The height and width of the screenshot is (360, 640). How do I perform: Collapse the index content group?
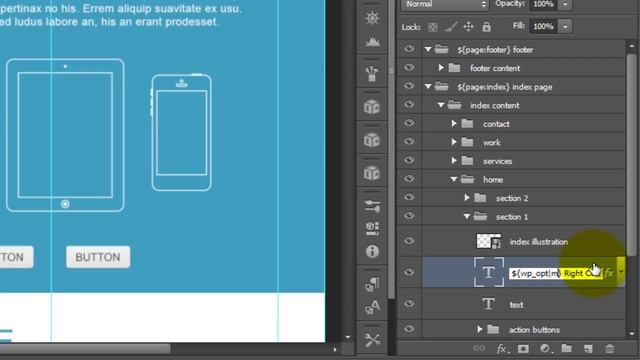[441, 105]
